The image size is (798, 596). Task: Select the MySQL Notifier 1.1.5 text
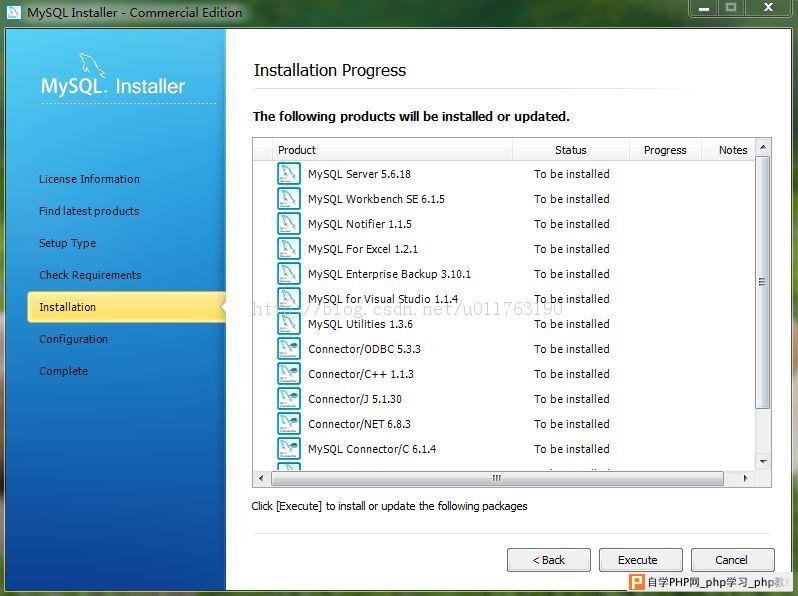pos(360,224)
